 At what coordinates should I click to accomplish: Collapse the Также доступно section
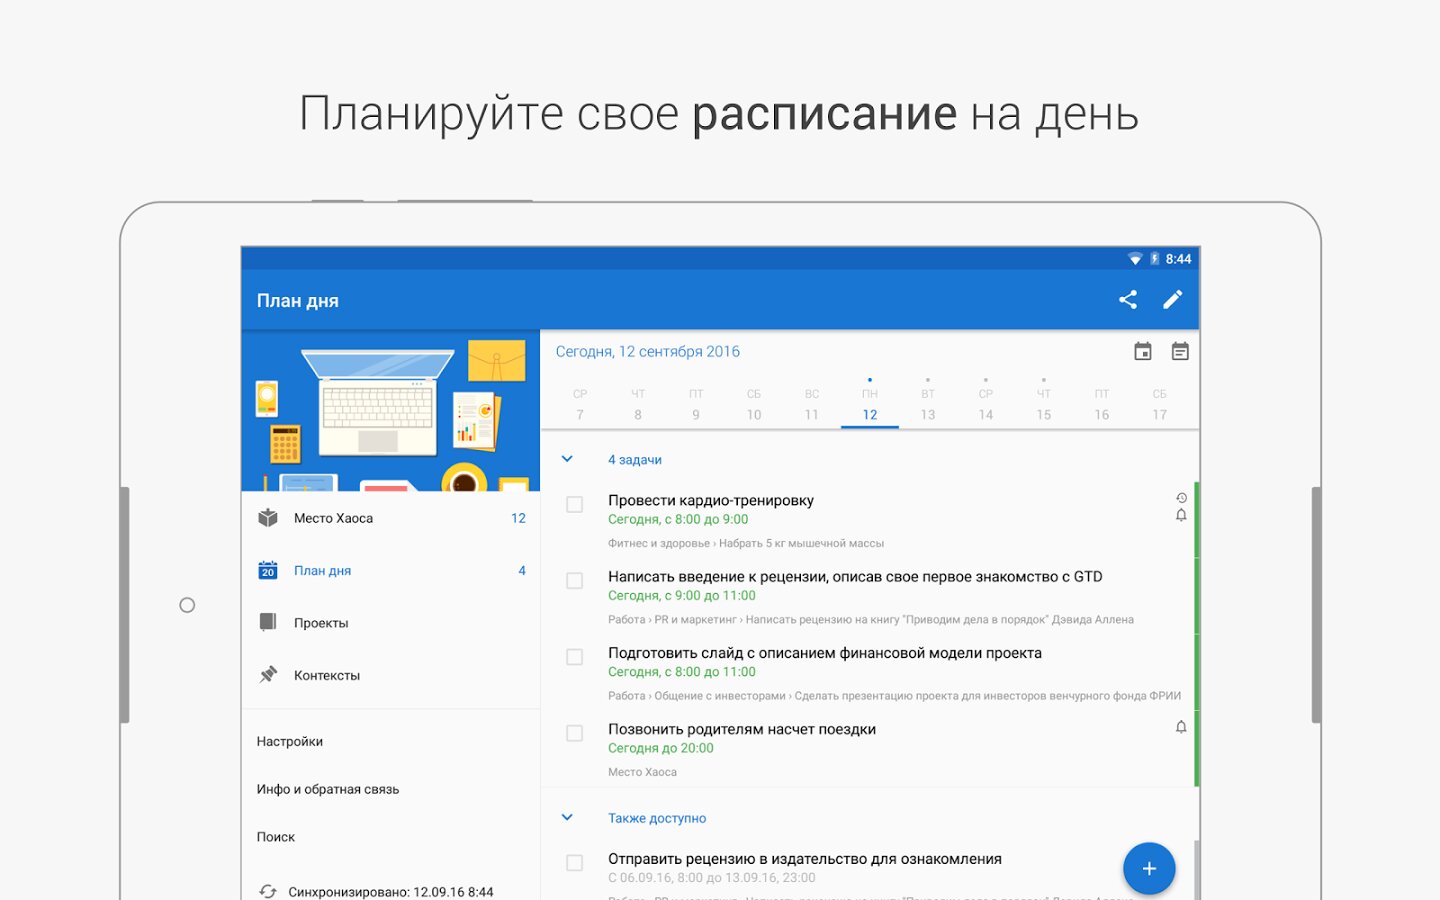(x=567, y=817)
